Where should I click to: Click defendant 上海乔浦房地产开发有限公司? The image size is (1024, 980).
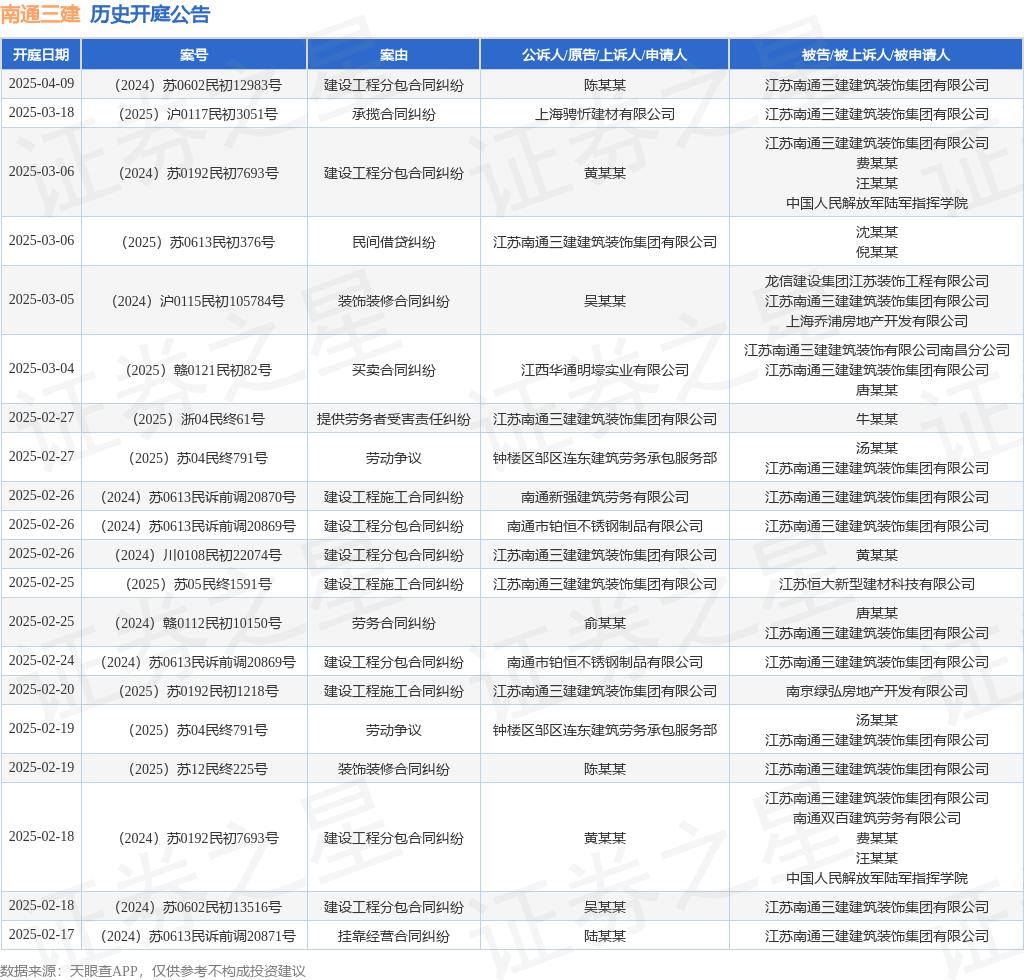click(x=876, y=321)
